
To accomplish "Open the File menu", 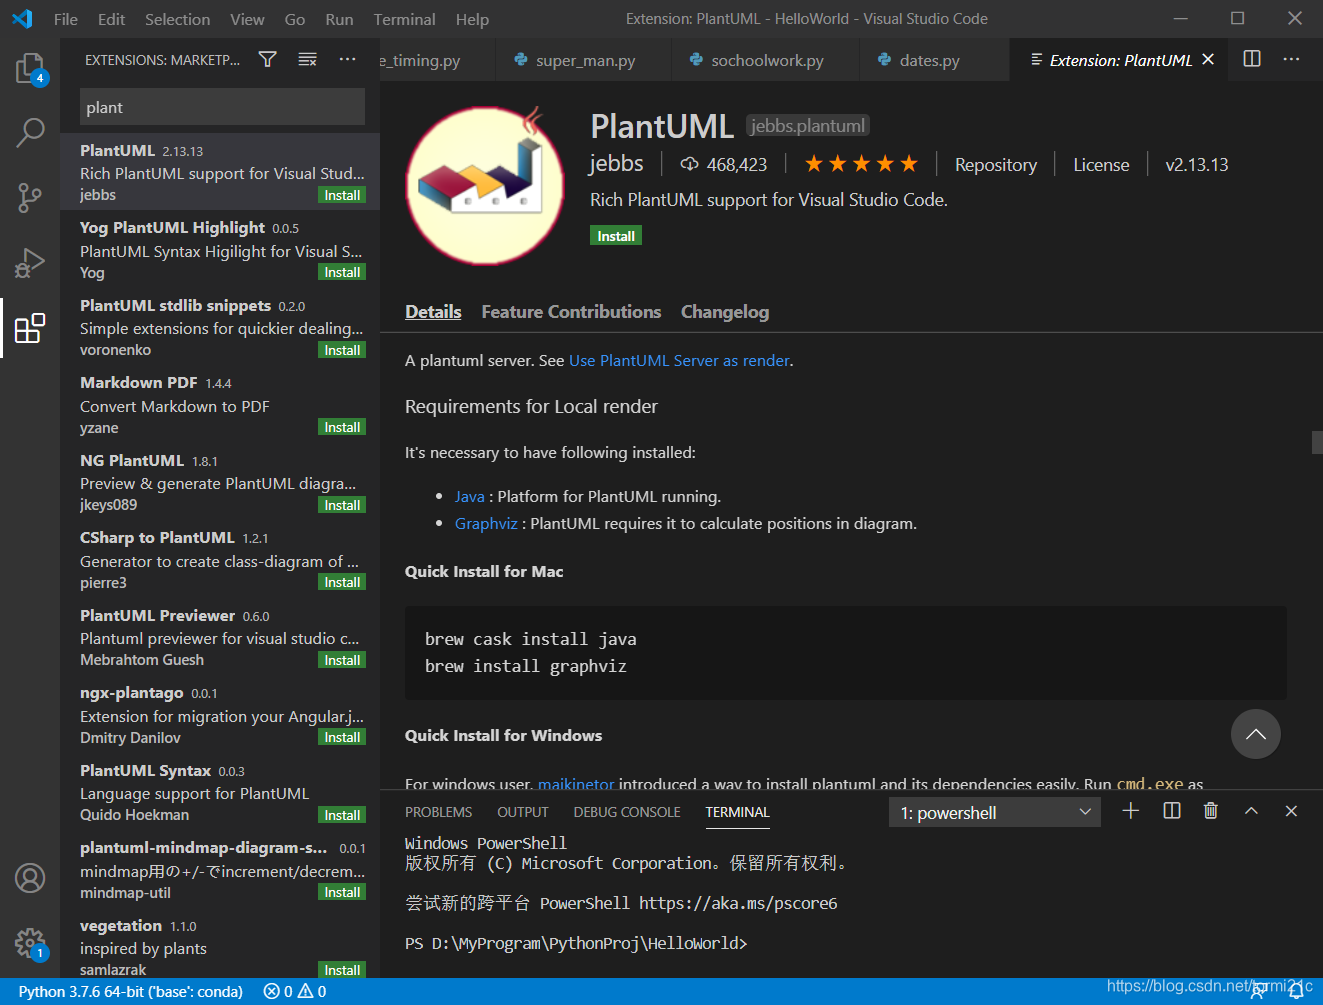I will pos(66,19).
